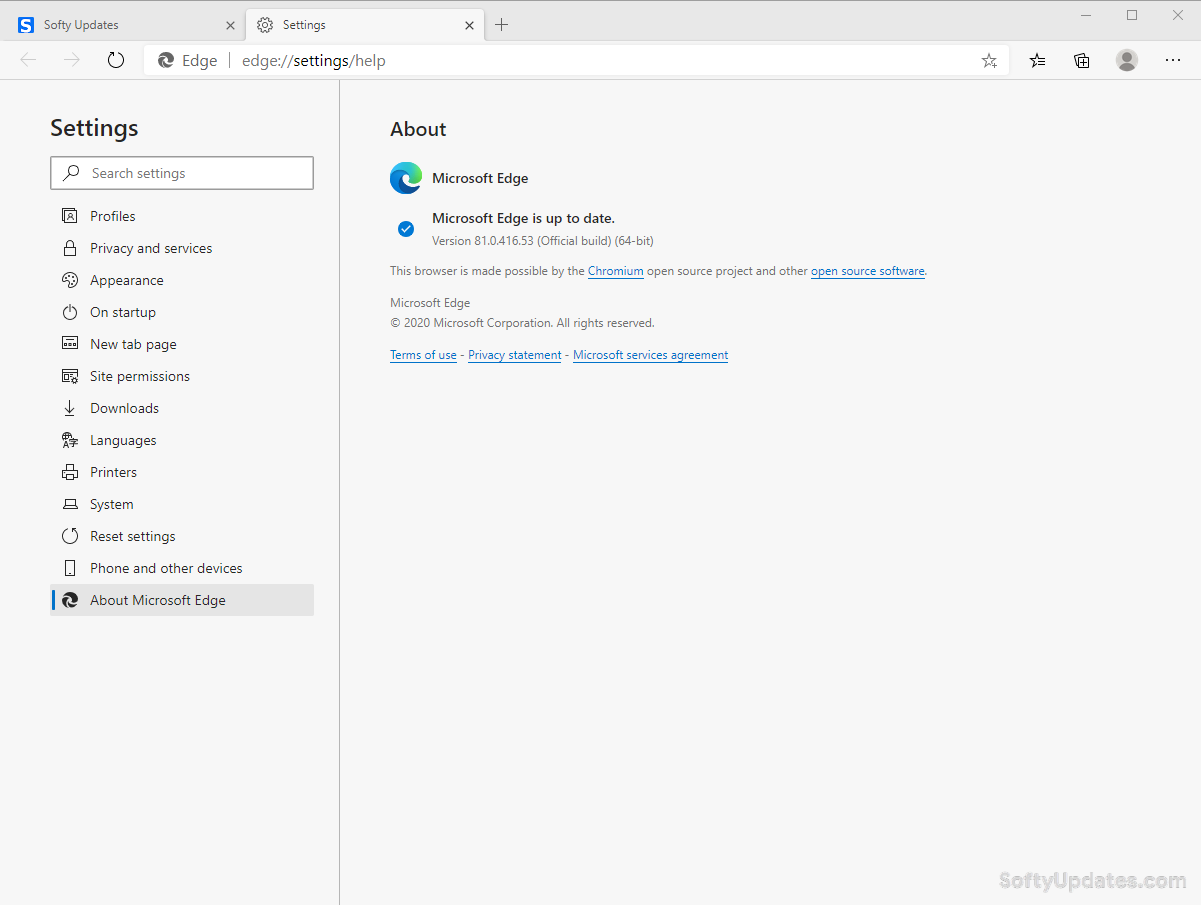Click the Softy Updates tab favicon
This screenshot has height=905, width=1201.
tap(26, 25)
